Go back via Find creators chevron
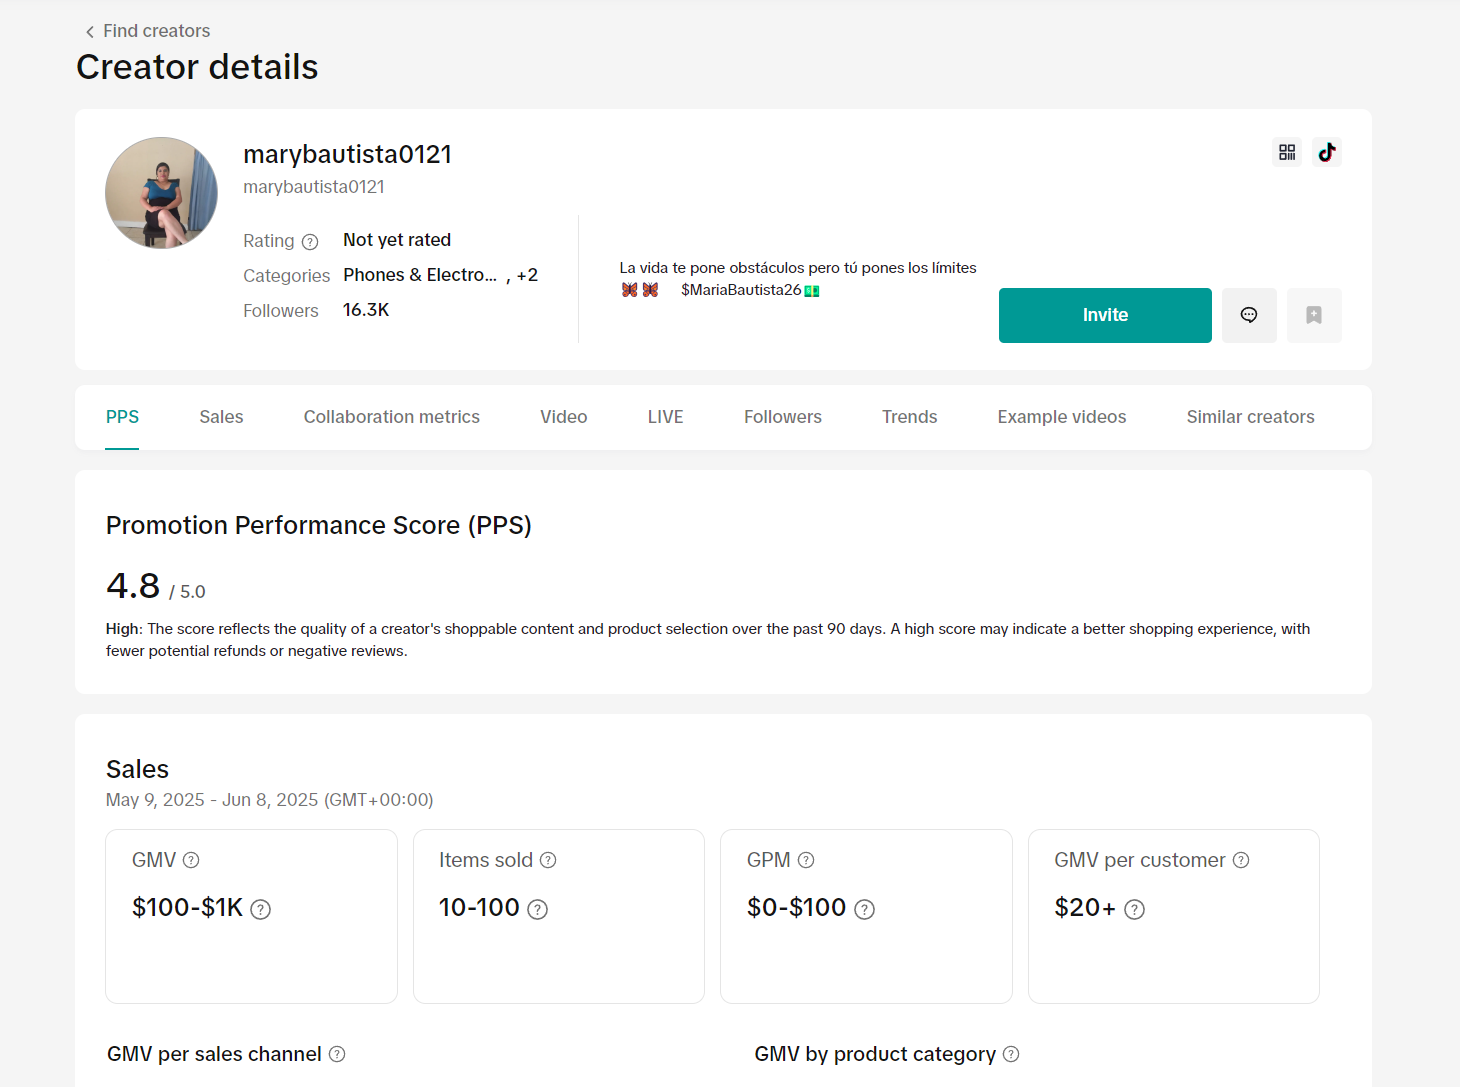Image resolution: width=1460 pixels, height=1087 pixels. click(x=90, y=32)
